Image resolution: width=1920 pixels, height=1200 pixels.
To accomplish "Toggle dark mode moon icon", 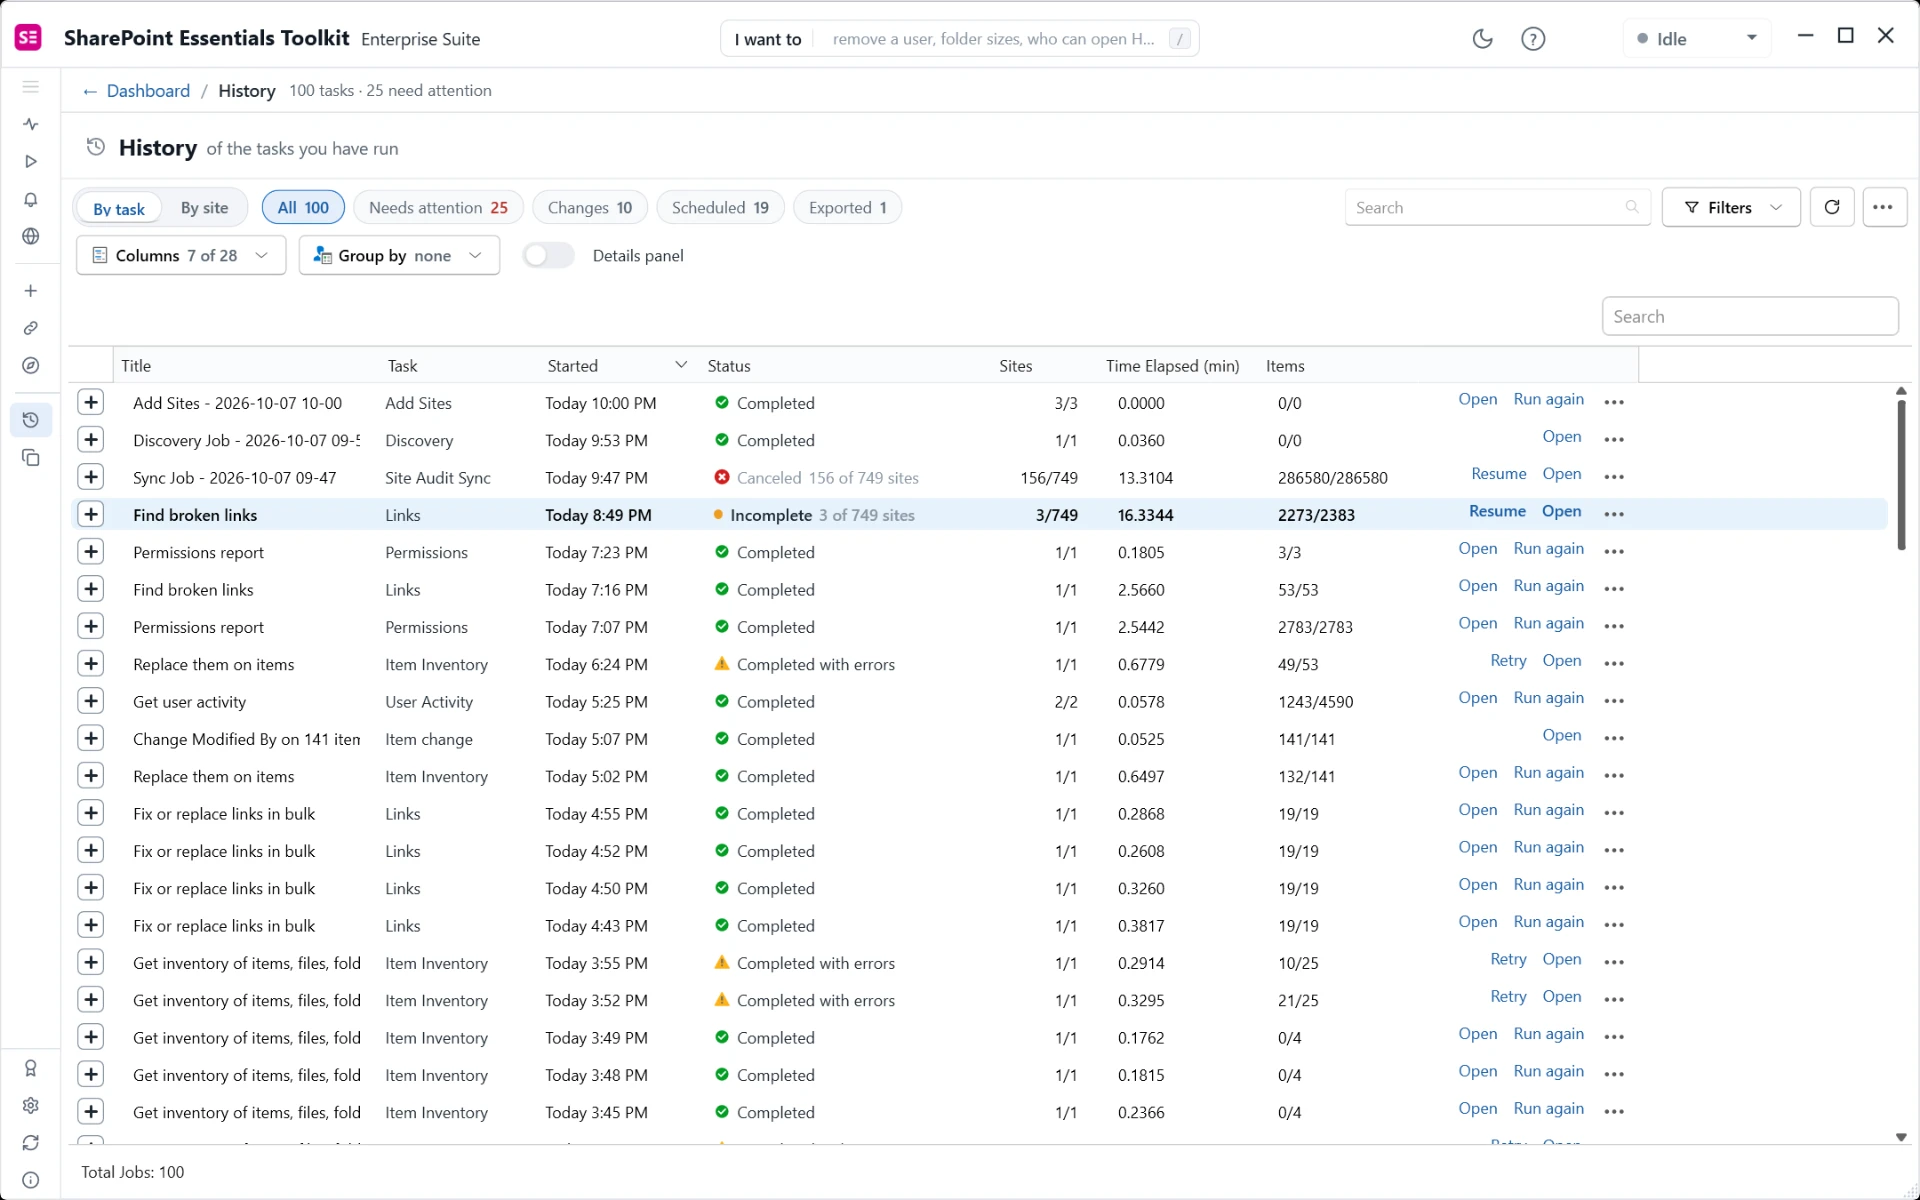I will tap(1483, 39).
